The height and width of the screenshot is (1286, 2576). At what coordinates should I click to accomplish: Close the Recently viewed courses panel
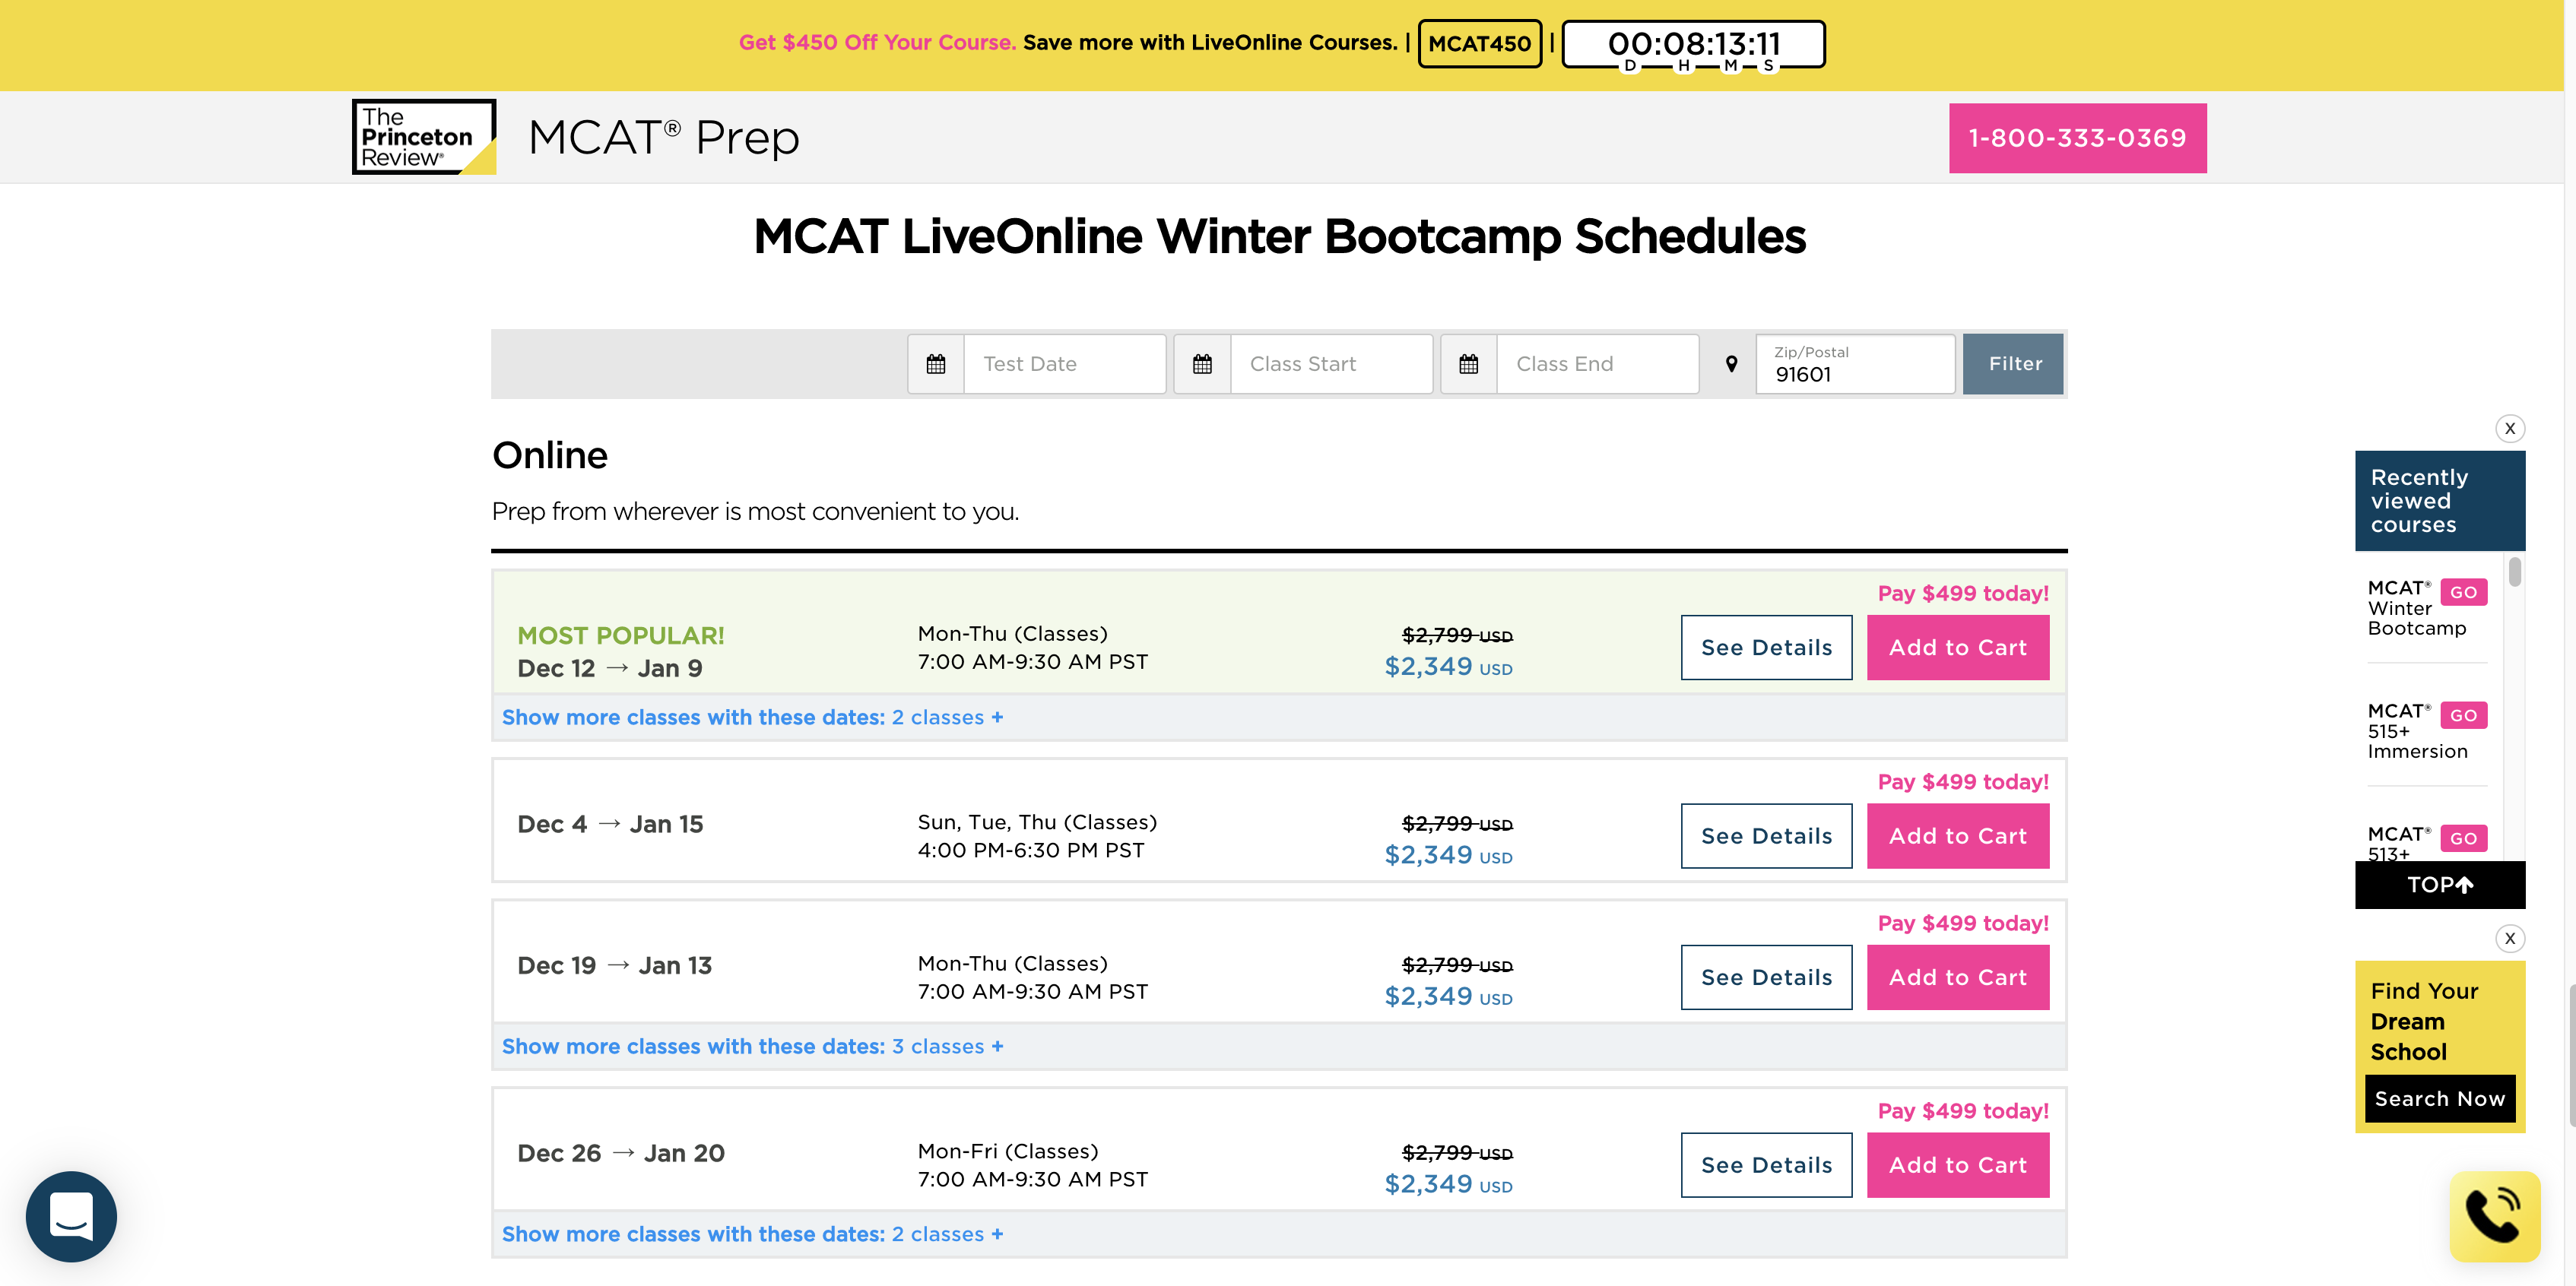[x=2509, y=429]
